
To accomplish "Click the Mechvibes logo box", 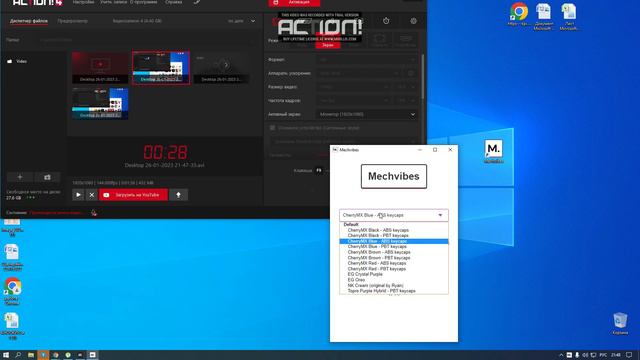I will 393,176.
